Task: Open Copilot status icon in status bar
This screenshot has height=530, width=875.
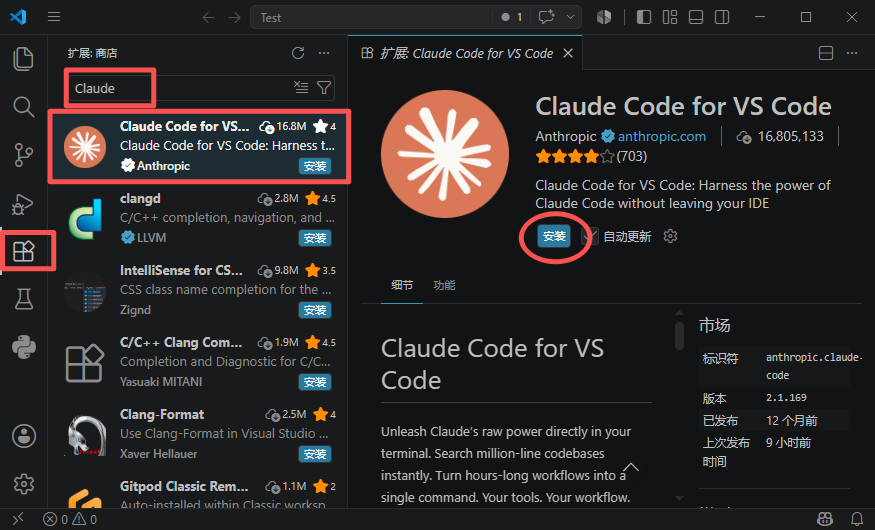Action: (825, 519)
